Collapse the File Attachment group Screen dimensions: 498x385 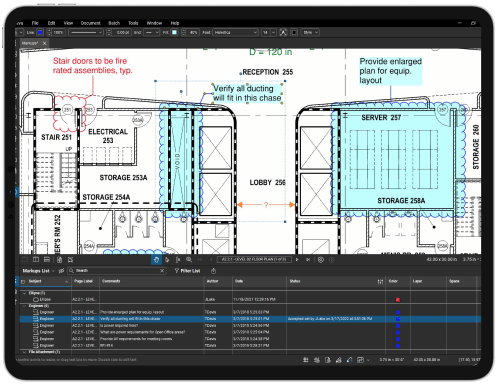(24, 352)
